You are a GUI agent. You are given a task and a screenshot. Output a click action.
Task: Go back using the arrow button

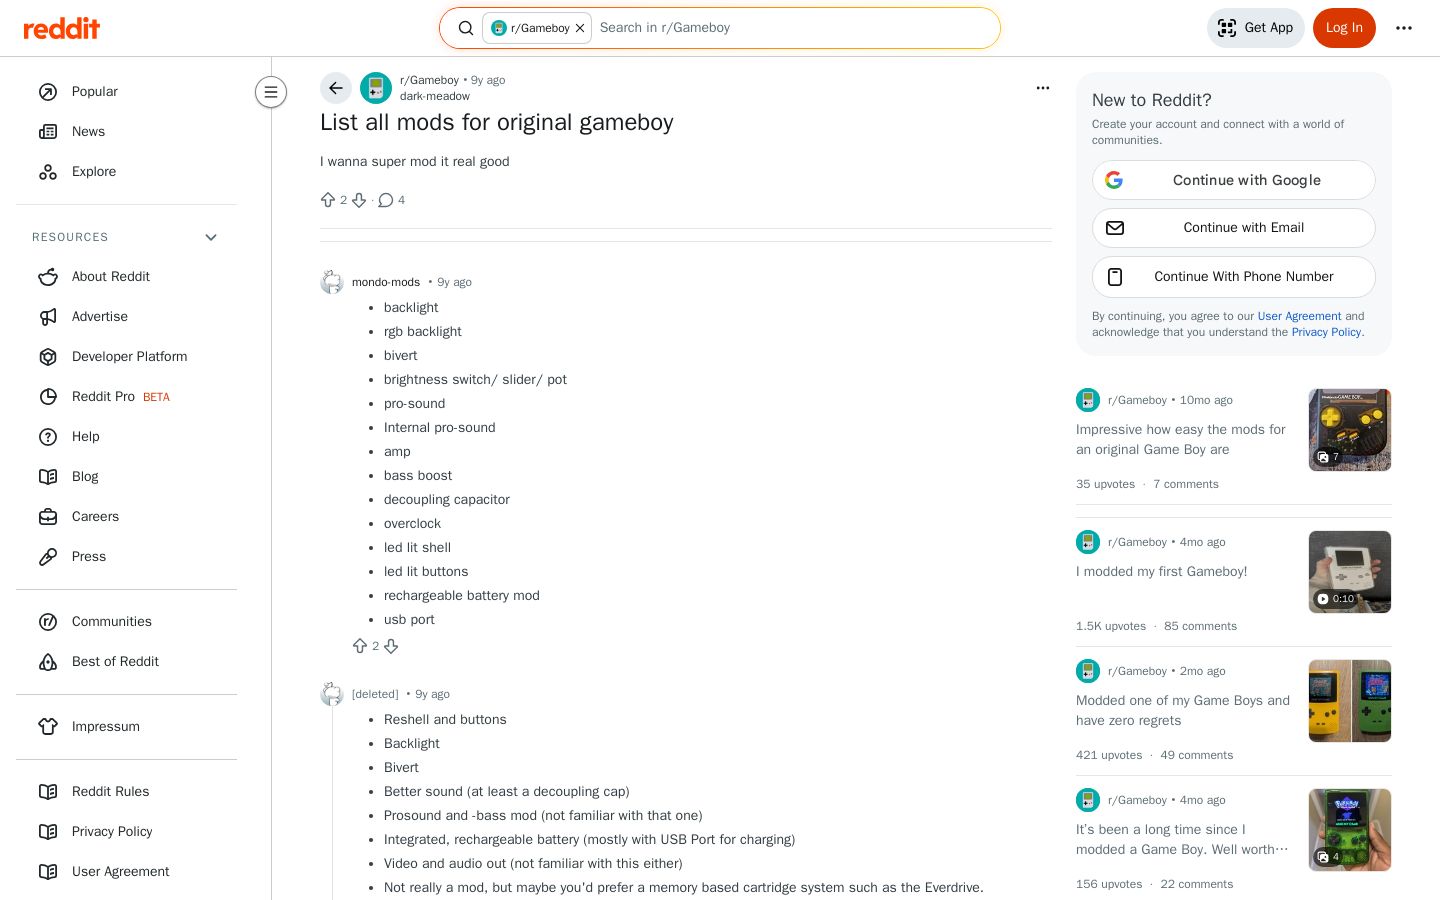(336, 88)
